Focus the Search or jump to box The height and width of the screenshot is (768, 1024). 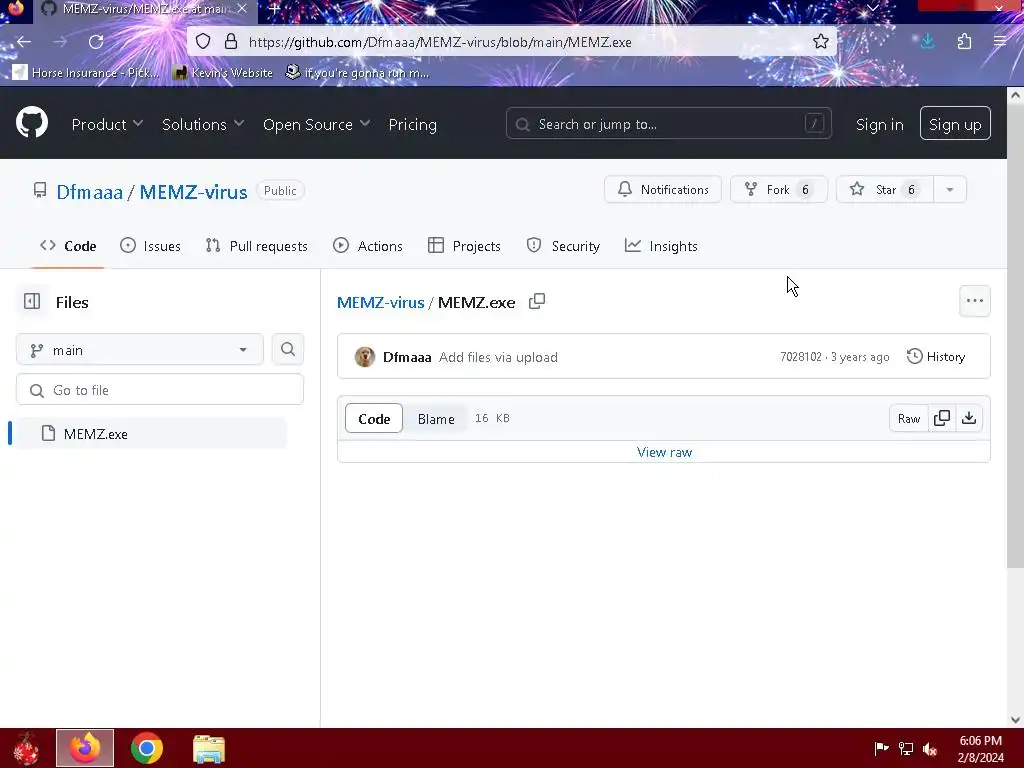click(x=668, y=123)
